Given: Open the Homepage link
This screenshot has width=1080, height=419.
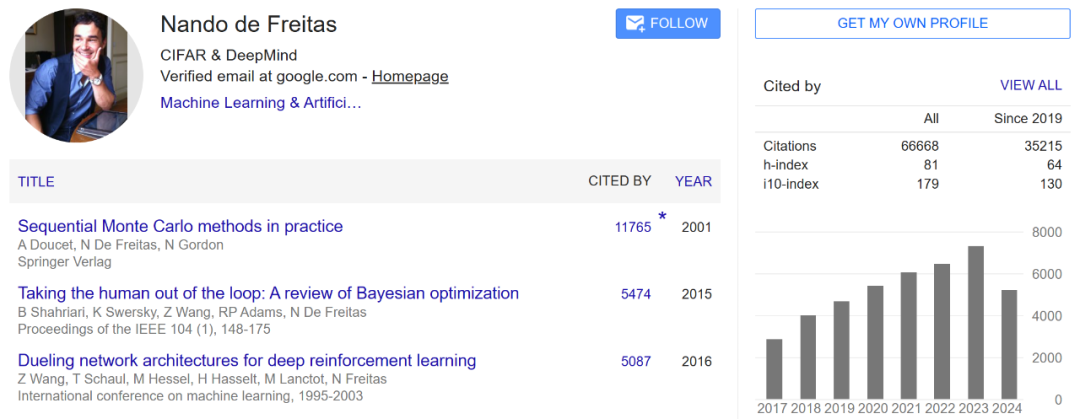Looking at the screenshot, I should 411,76.
